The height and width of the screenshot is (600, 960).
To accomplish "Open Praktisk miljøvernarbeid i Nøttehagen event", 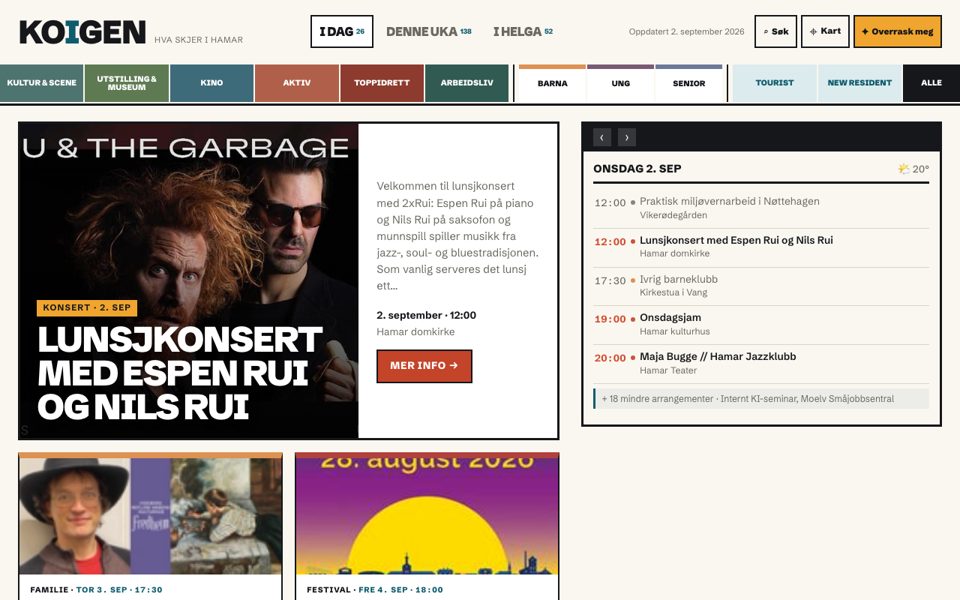I will tap(761, 208).
